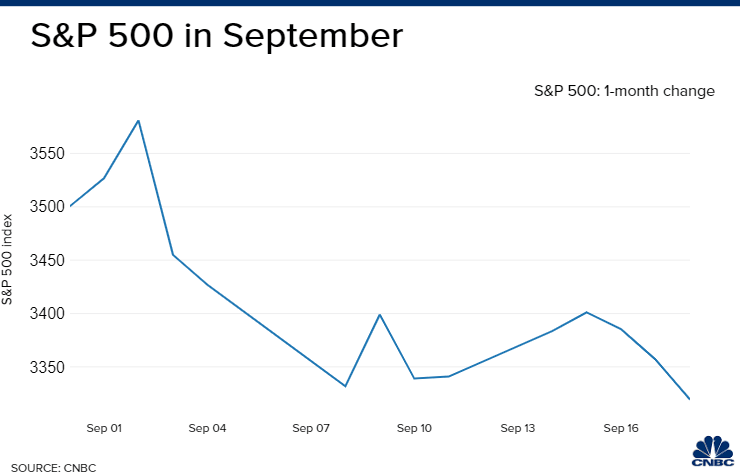Click the line's final lowest point
This screenshot has height=474, width=740.
(690, 399)
